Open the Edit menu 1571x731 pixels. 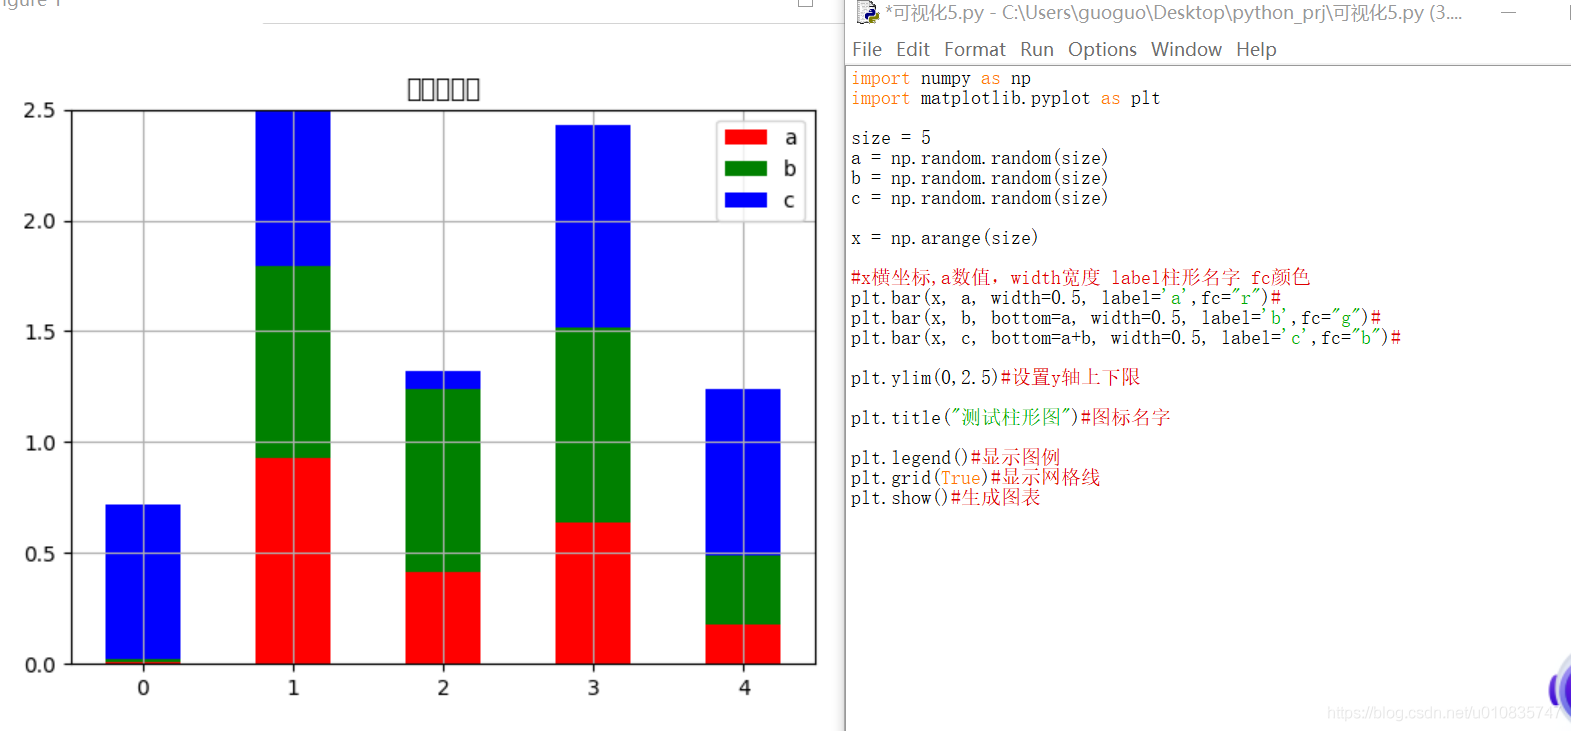912,49
